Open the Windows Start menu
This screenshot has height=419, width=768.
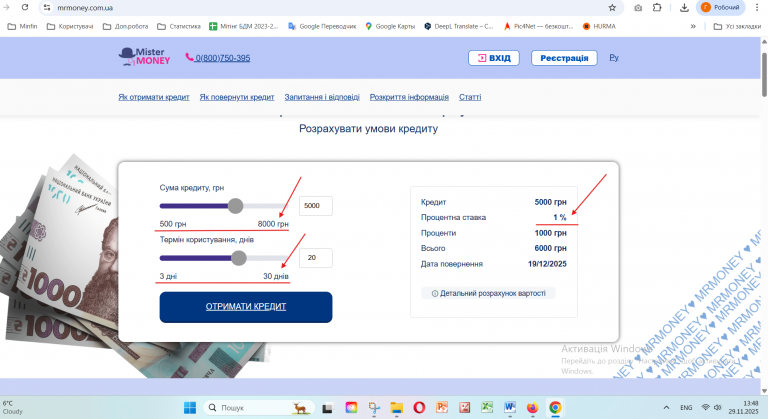pyautogui.click(x=190, y=407)
